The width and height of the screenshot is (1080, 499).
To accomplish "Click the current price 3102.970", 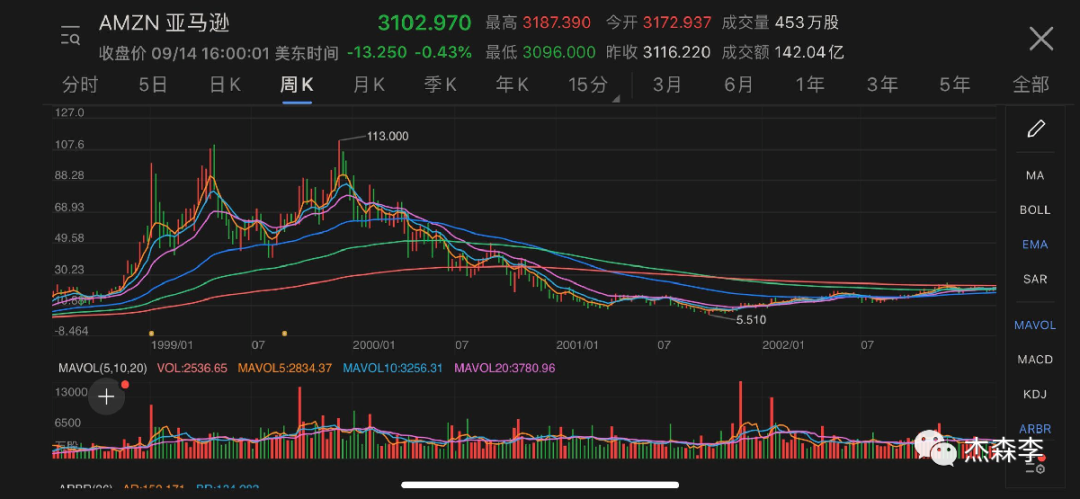I will tap(424, 23).
